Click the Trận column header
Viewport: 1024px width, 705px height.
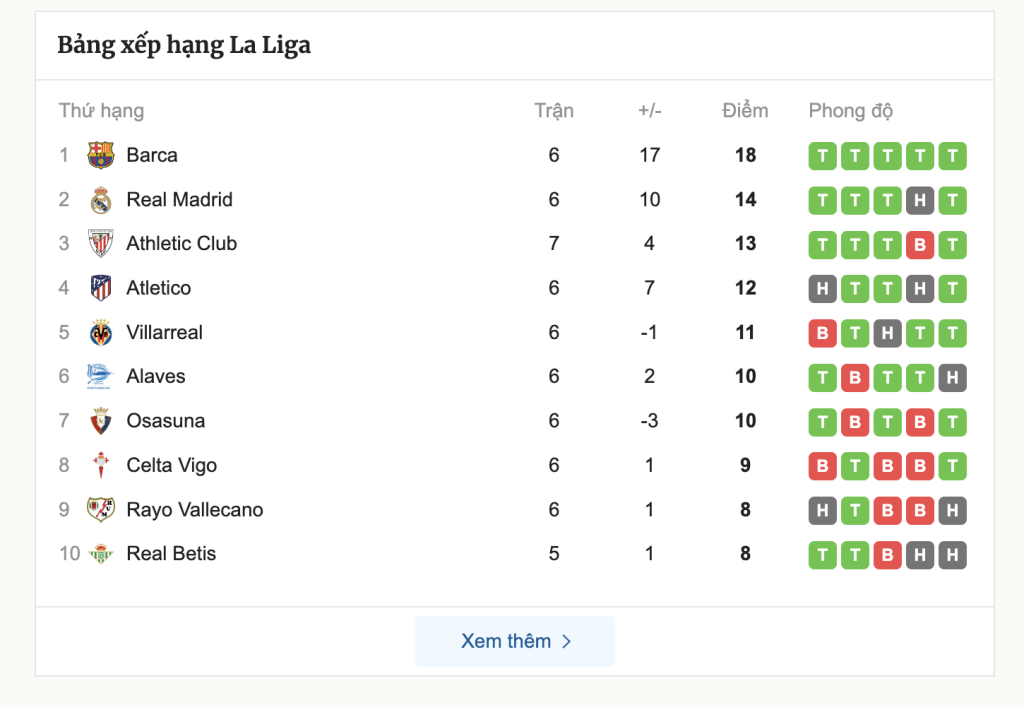pyautogui.click(x=554, y=110)
